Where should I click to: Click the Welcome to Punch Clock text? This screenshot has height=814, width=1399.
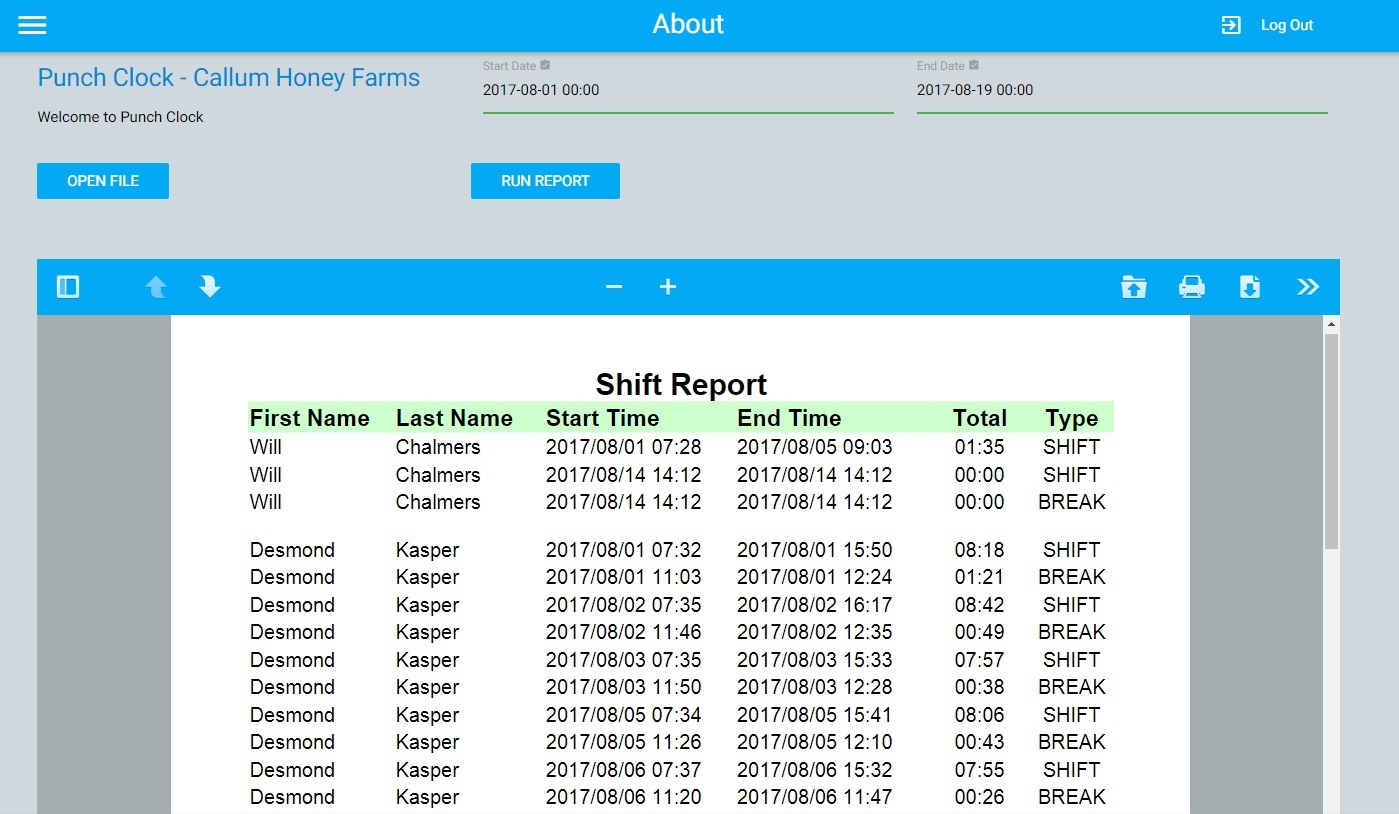[120, 117]
